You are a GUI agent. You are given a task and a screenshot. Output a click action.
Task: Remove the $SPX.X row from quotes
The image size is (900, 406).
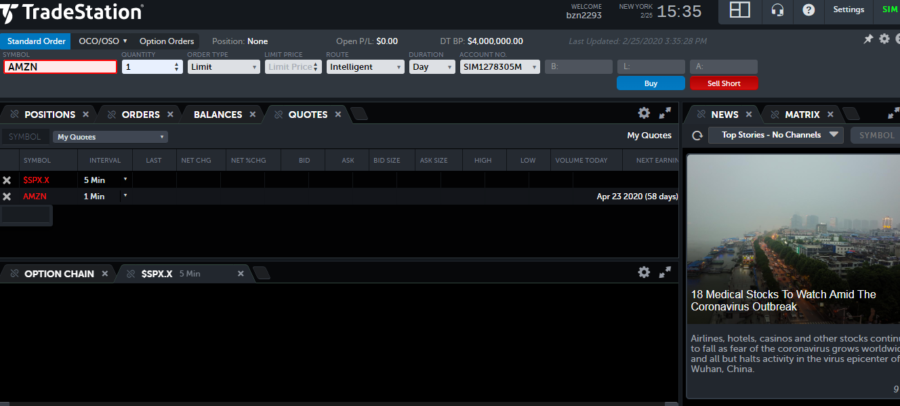(7, 180)
